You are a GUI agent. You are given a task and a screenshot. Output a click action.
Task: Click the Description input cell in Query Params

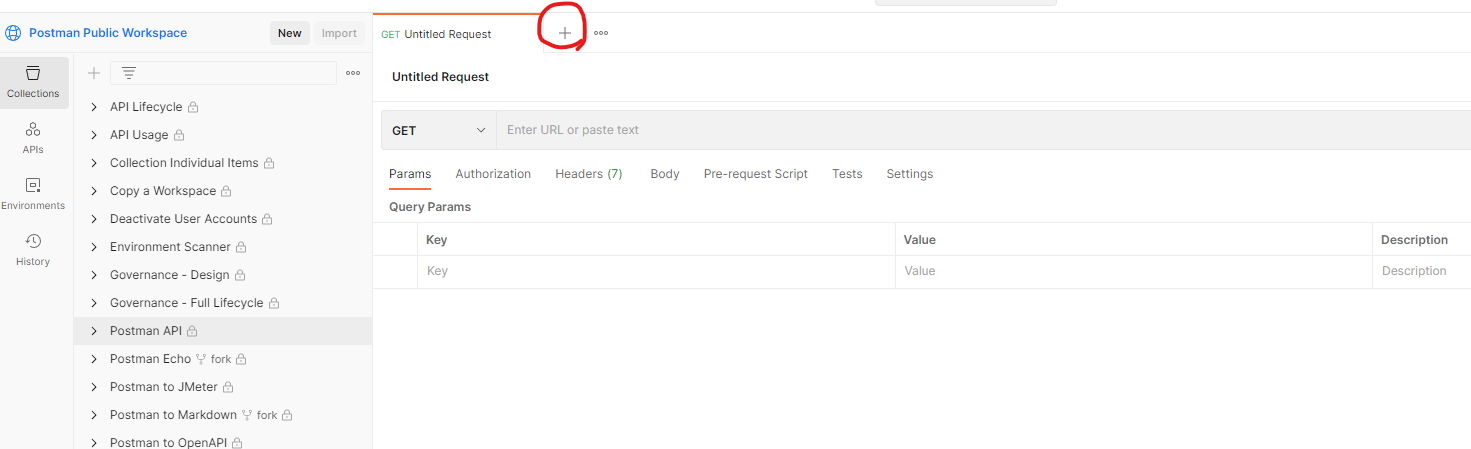click(1422, 271)
